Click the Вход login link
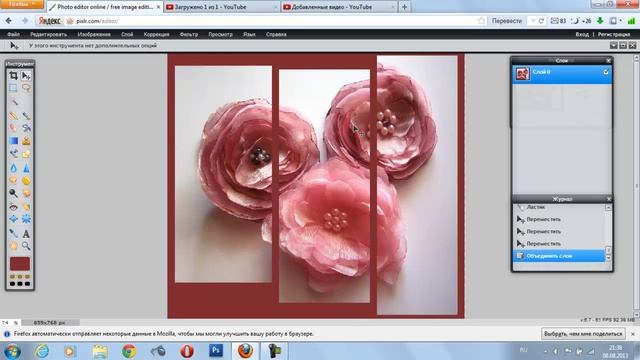The width and height of the screenshot is (640, 360). tap(582, 34)
